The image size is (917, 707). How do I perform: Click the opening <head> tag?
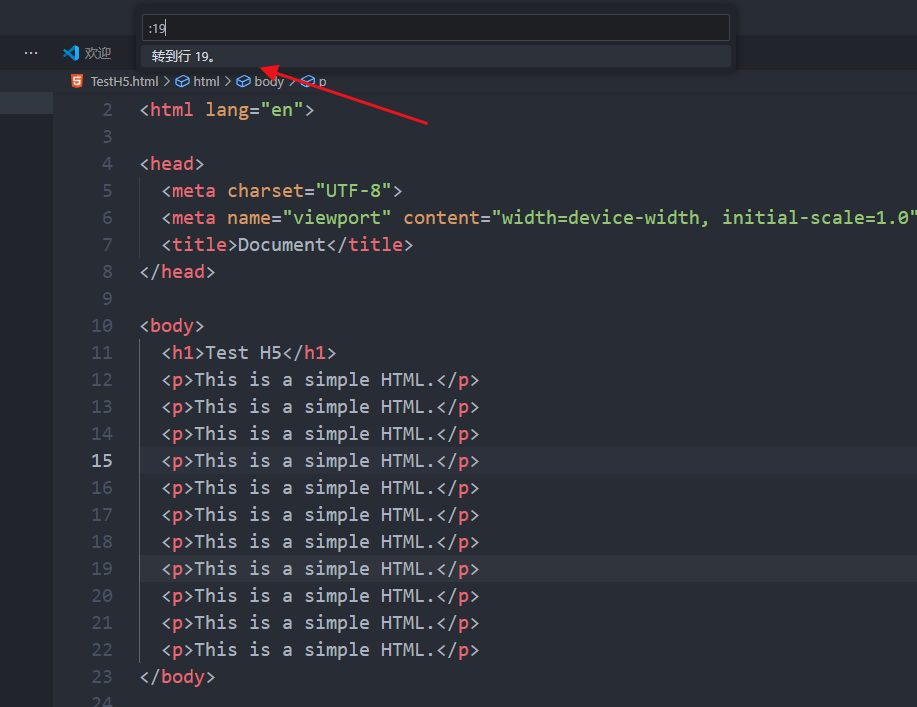(172, 164)
